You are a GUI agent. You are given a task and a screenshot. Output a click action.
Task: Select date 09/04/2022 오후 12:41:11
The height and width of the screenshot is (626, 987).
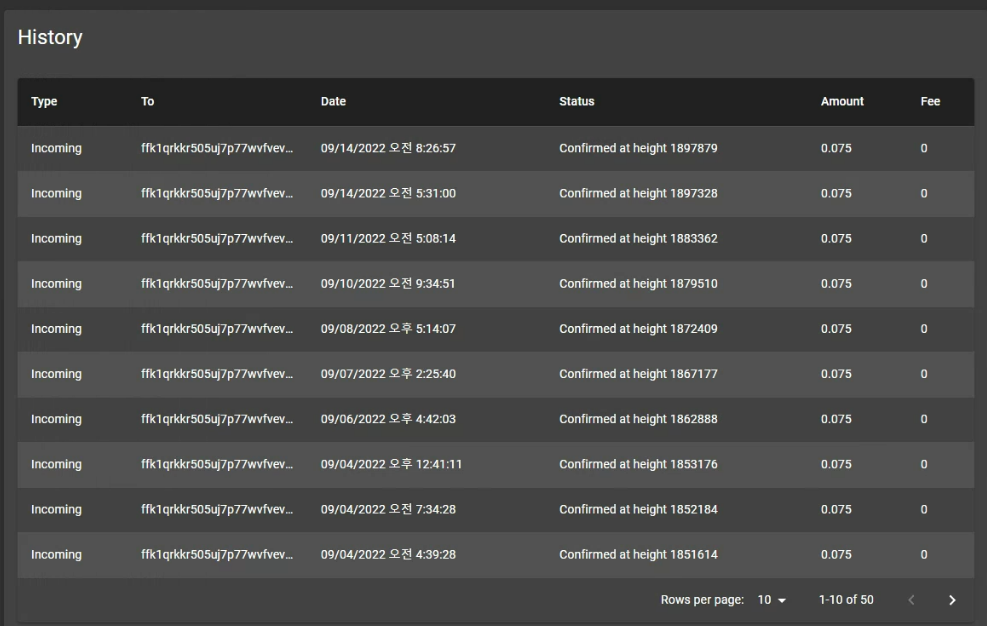pos(392,464)
